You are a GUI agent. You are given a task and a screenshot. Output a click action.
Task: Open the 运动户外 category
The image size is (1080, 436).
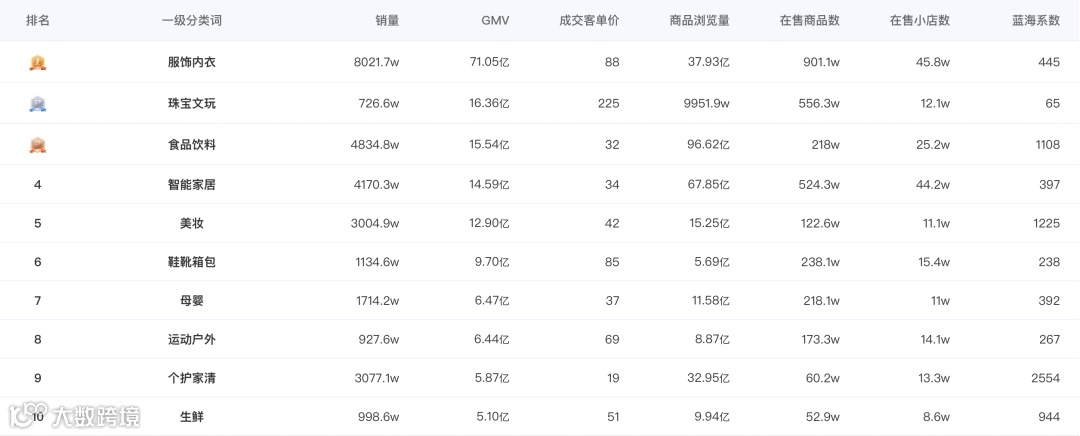pyautogui.click(x=191, y=339)
